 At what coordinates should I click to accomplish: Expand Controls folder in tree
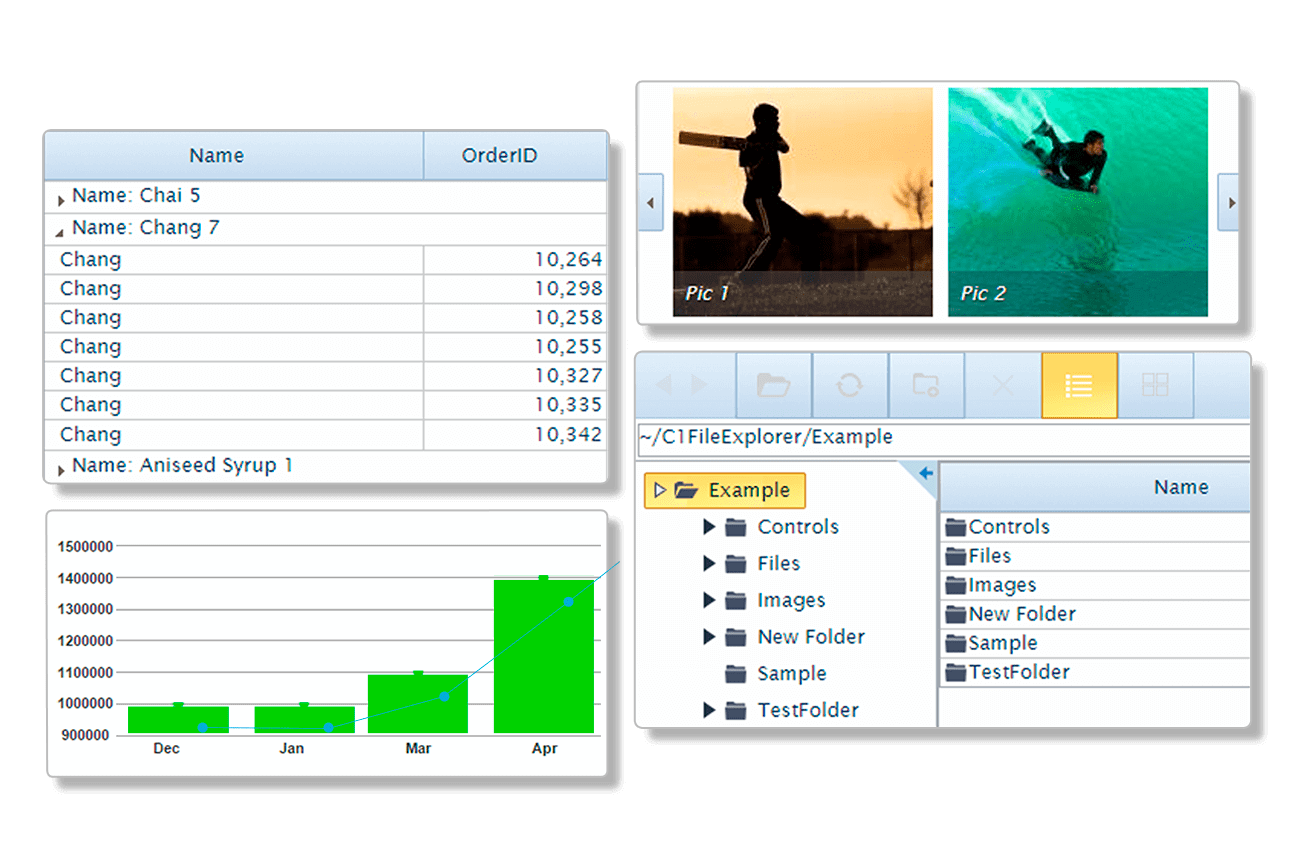click(x=709, y=527)
